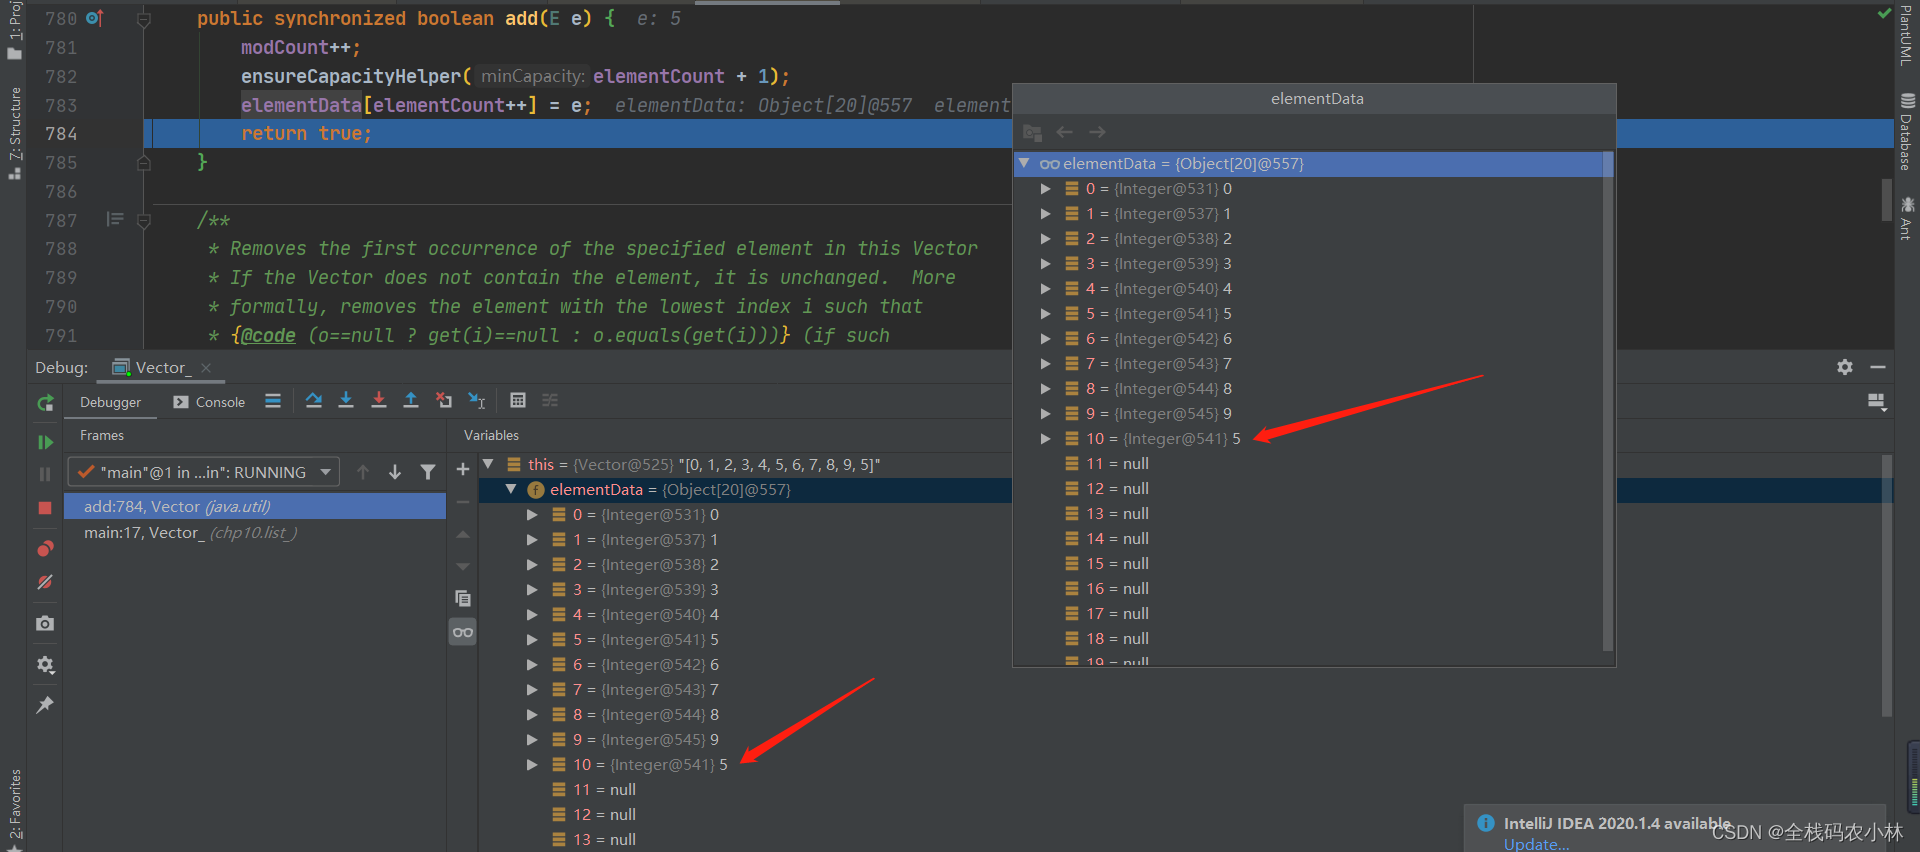Switch to the Console tab
The height and width of the screenshot is (852, 1920).
pos(209,402)
